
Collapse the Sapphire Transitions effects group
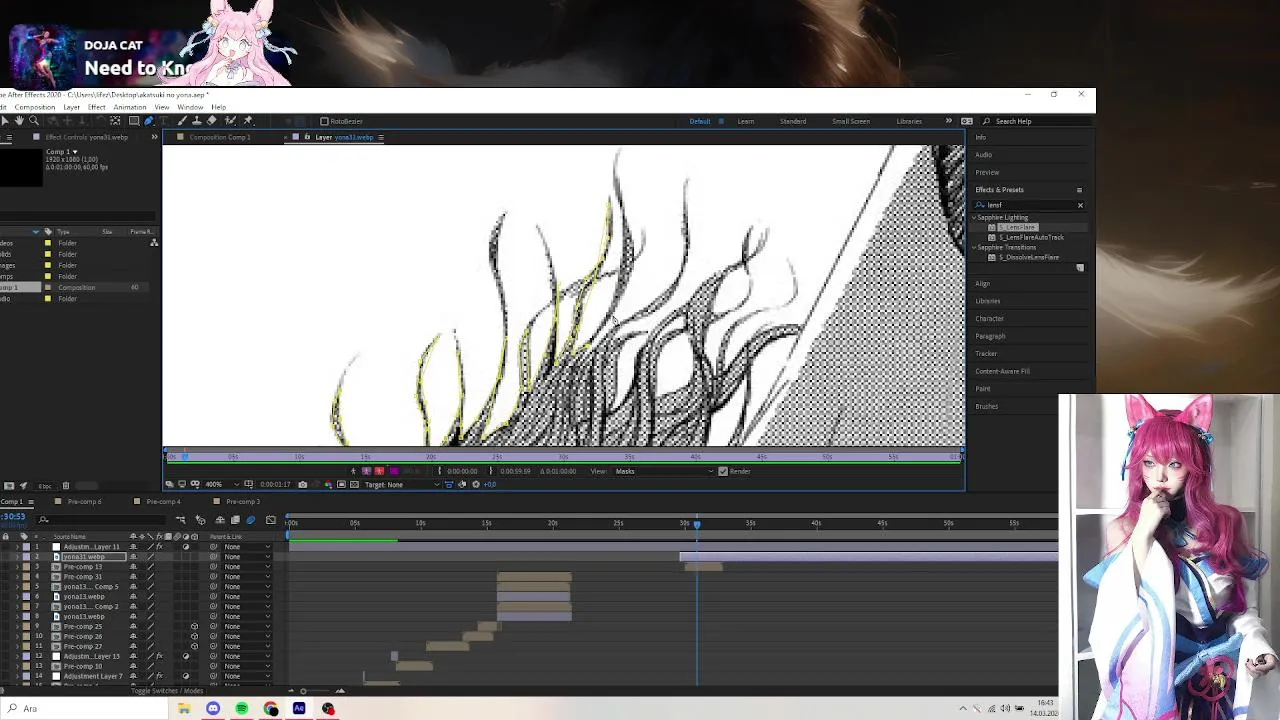974,247
